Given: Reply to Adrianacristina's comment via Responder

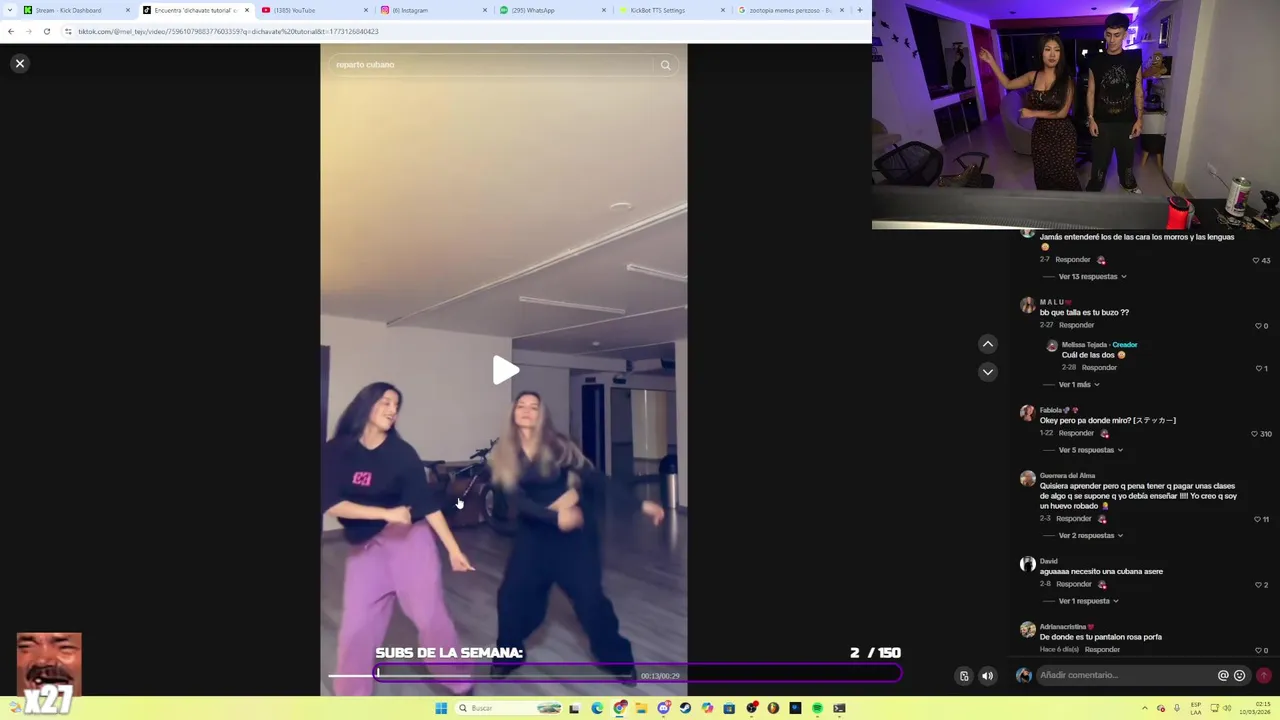Looking at the screenshot, I should coord(1102,649).
